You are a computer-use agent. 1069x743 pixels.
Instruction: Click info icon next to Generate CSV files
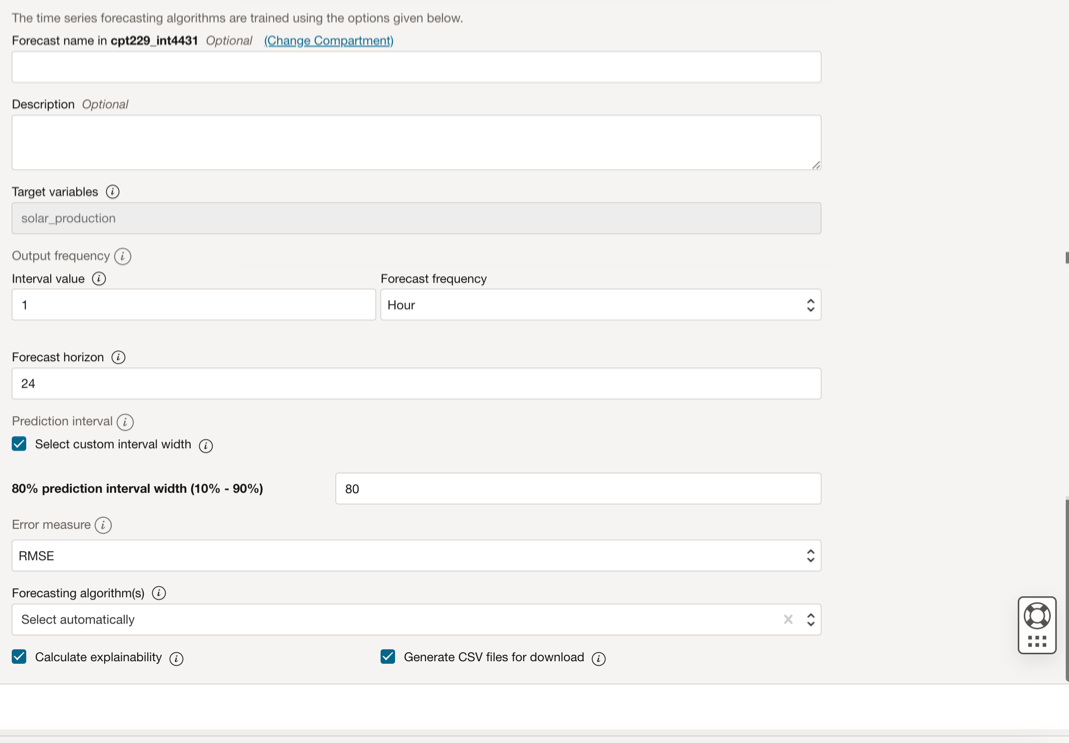[x=598, y=658]
